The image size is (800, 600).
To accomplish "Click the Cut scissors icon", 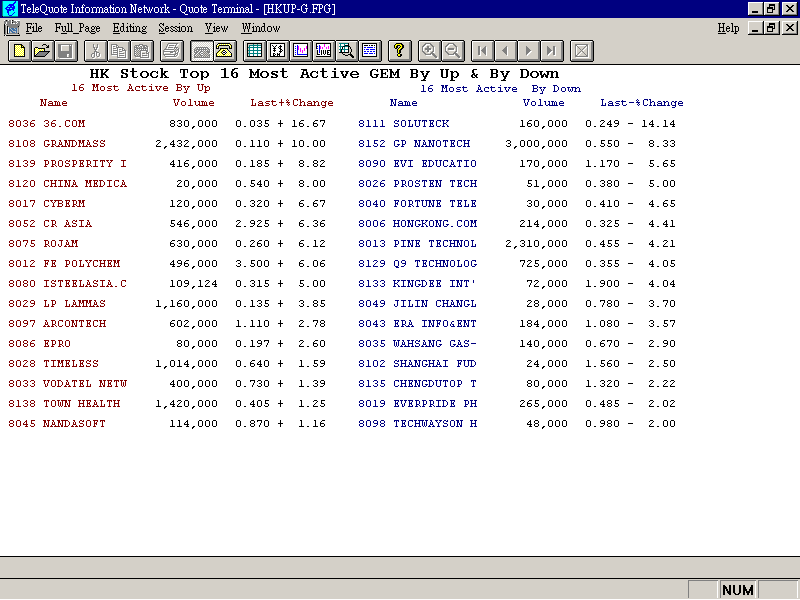I will (95, 51).
